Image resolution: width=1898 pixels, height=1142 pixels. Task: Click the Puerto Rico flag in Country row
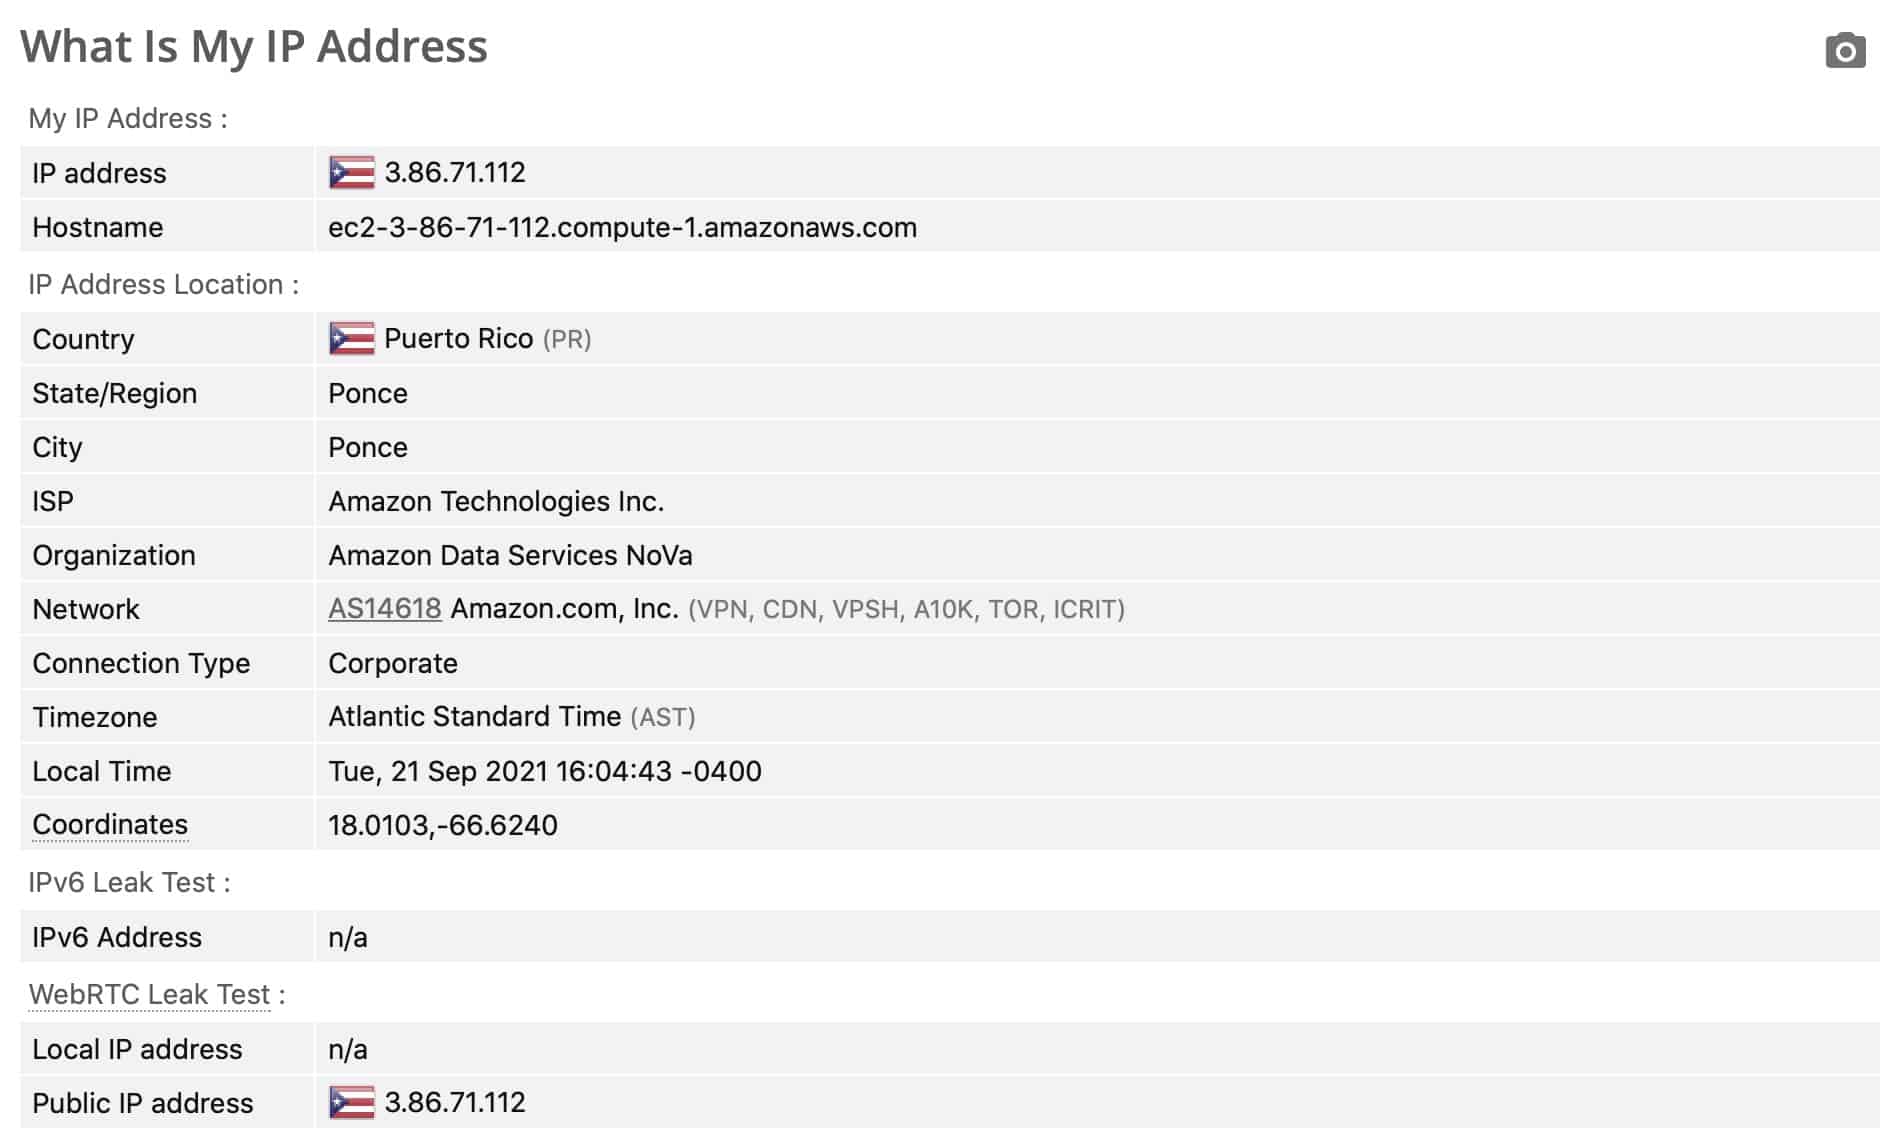351,339
